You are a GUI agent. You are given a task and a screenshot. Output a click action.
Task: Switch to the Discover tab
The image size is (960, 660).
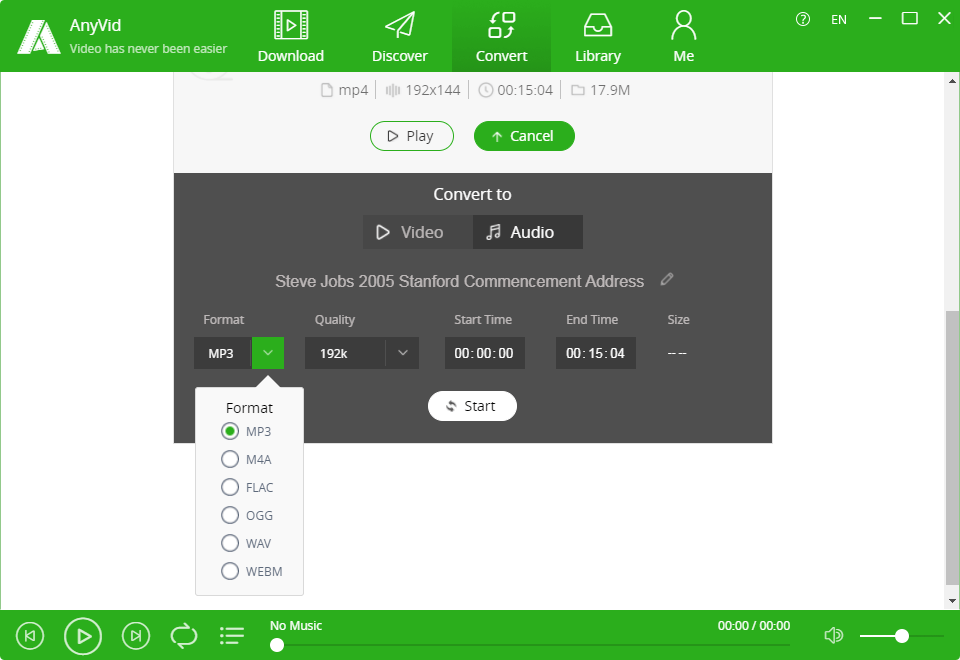tap(400, 37)
